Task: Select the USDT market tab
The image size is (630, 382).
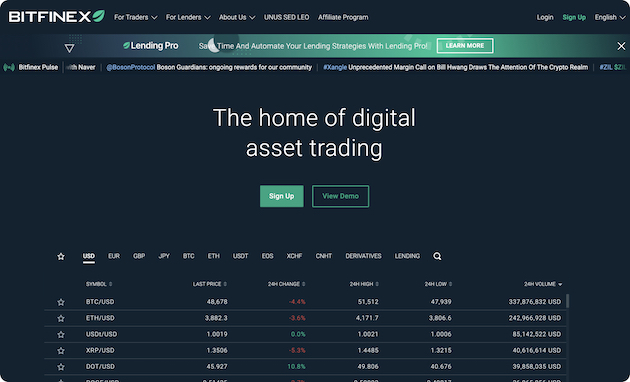Action: 241,256
